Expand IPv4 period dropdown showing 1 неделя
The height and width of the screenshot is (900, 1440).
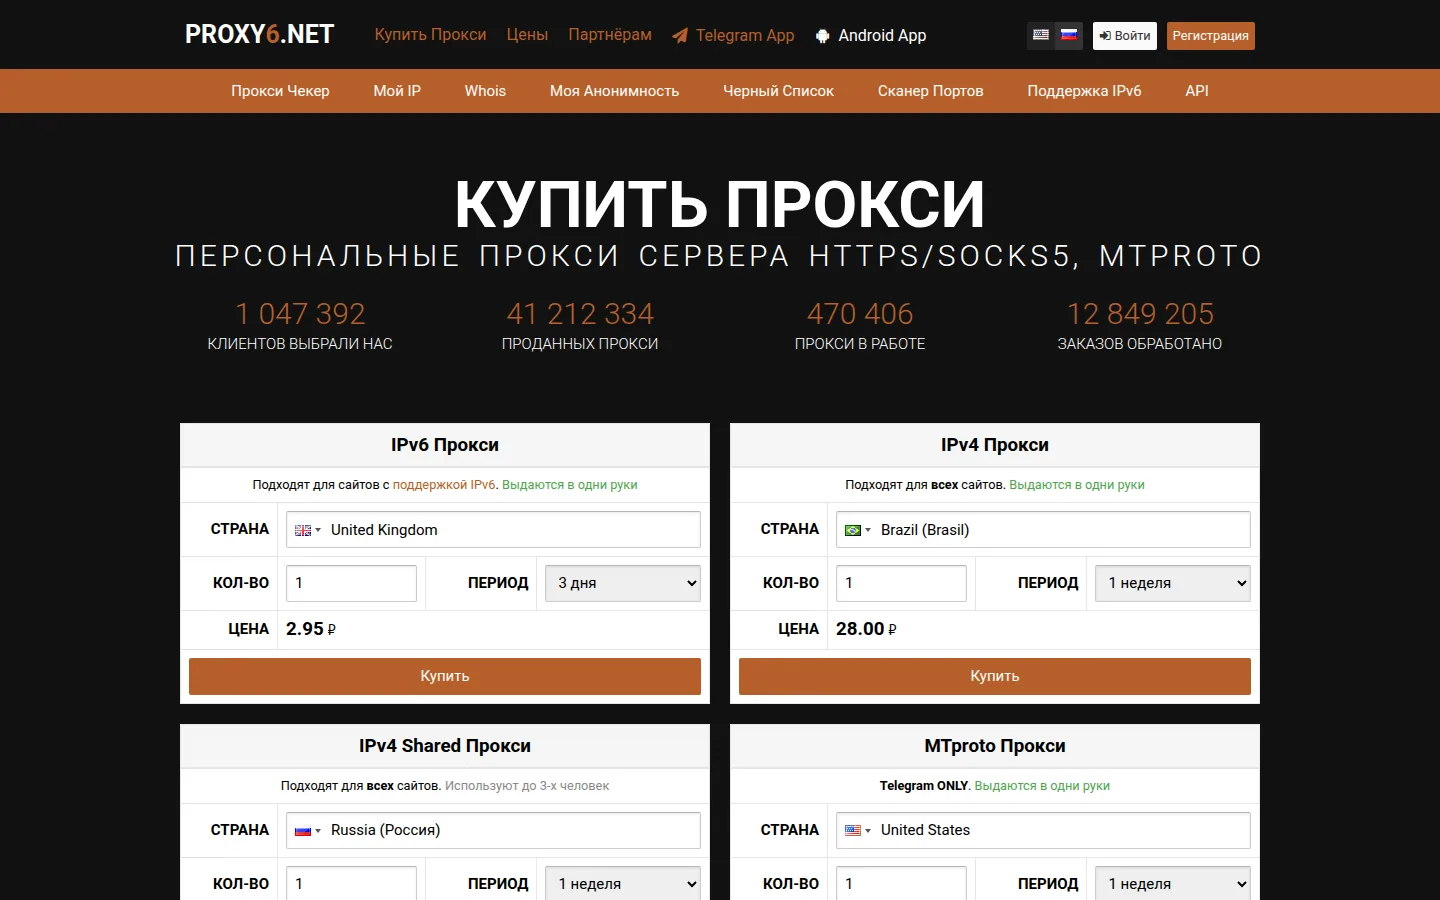point(1173,583)
